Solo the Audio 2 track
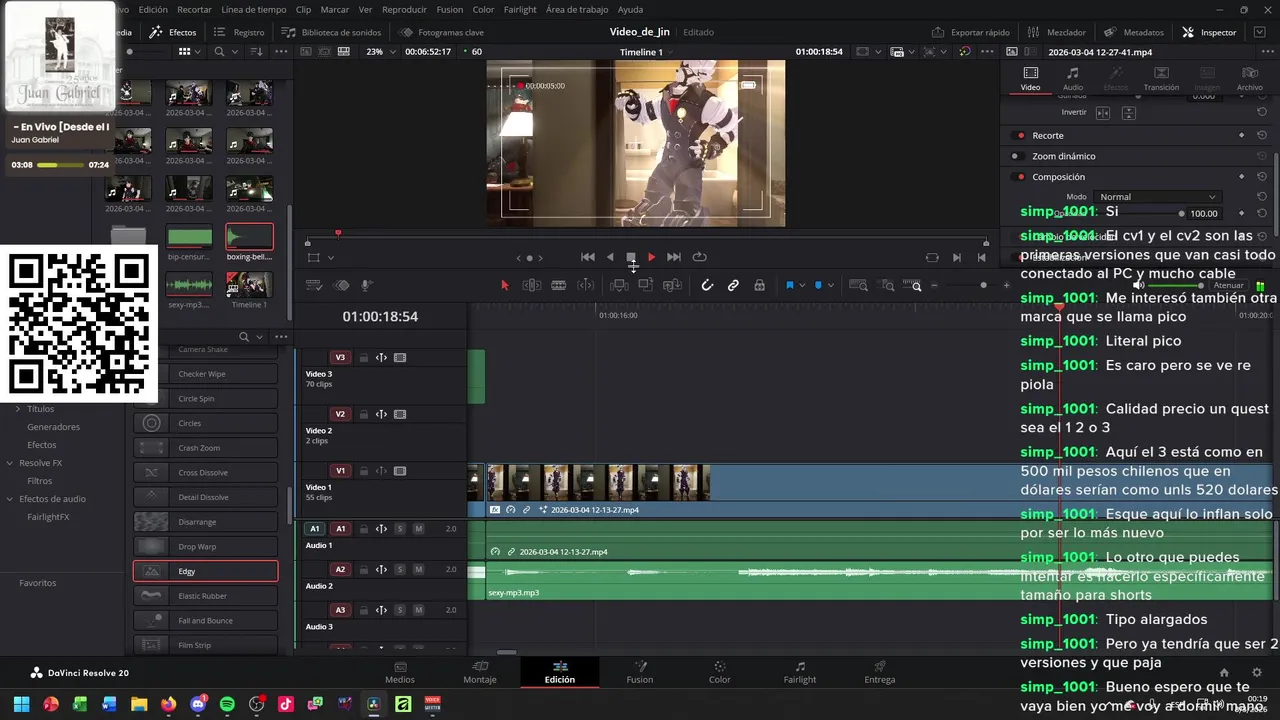The image size is (1280, 720). 400,570
